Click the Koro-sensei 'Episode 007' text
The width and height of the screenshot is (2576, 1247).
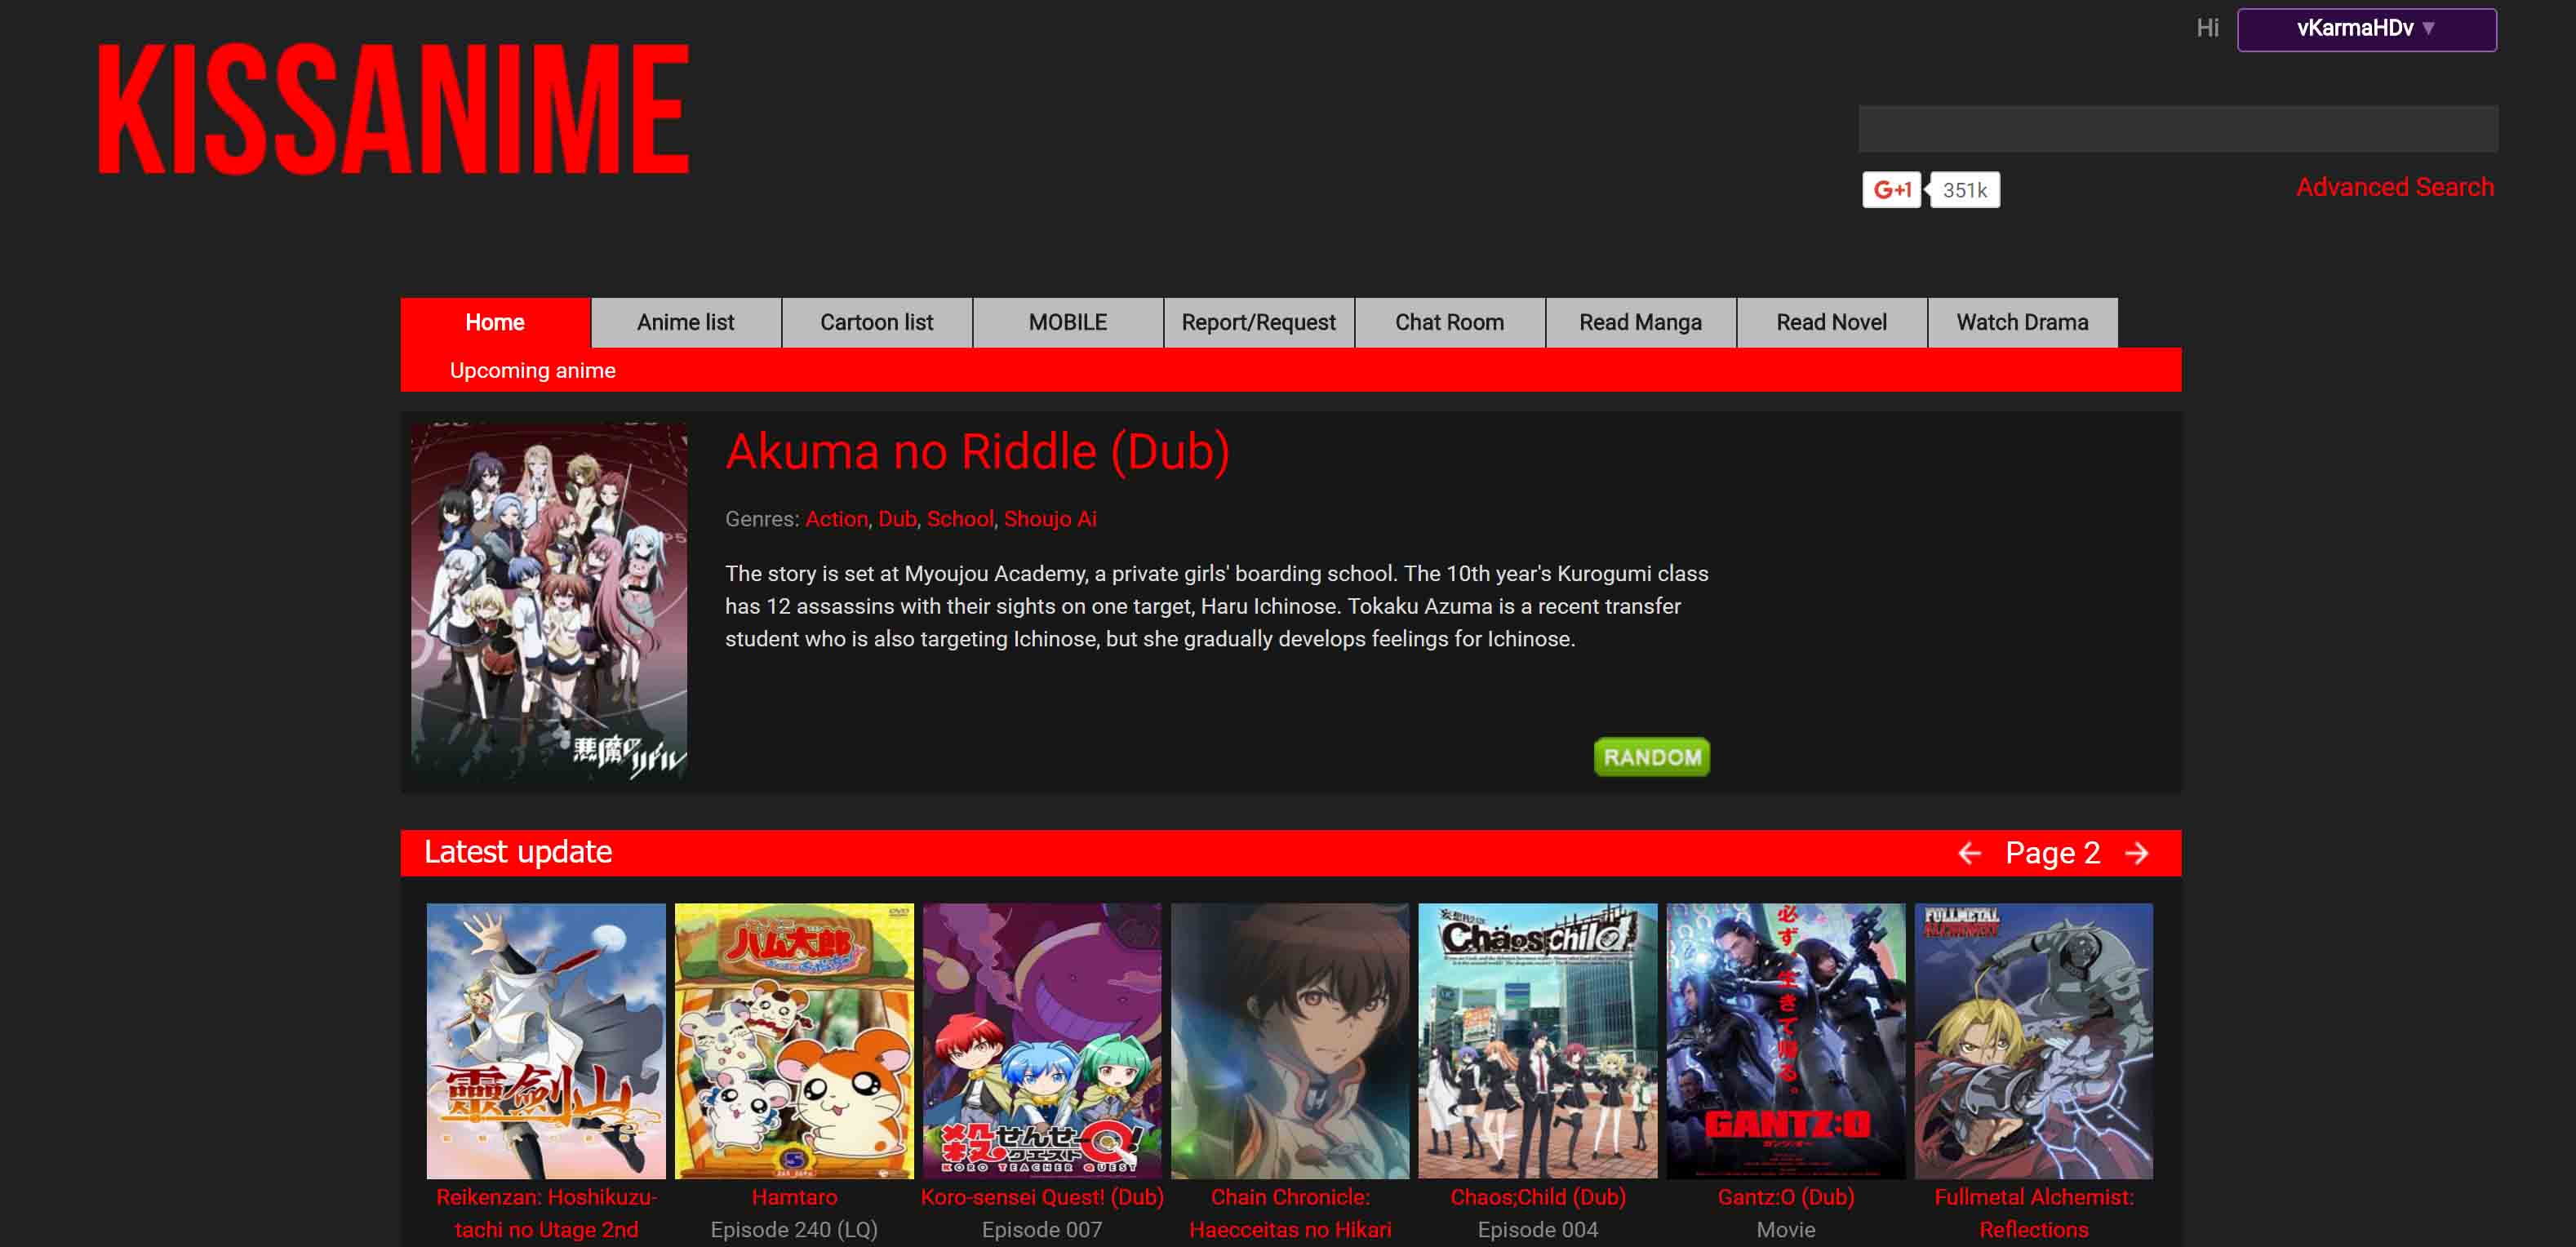click(1042, 1230)
